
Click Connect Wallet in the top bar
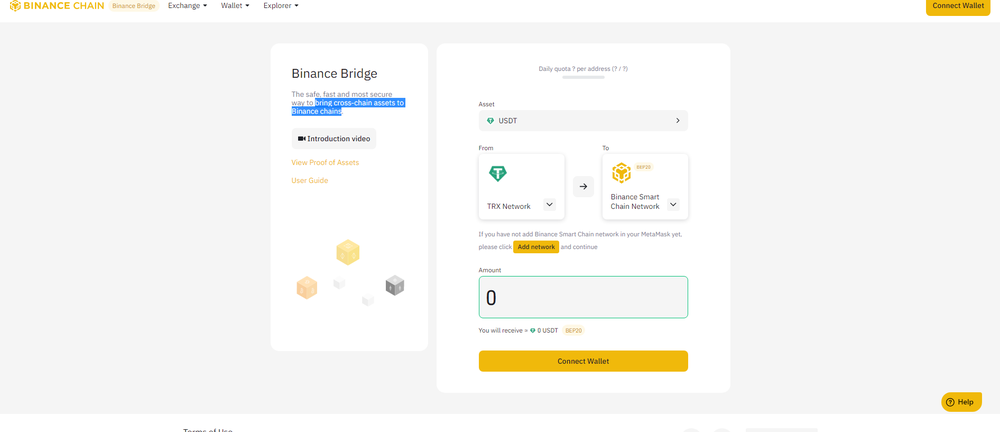pyautogui.click(x=958, y=6)
